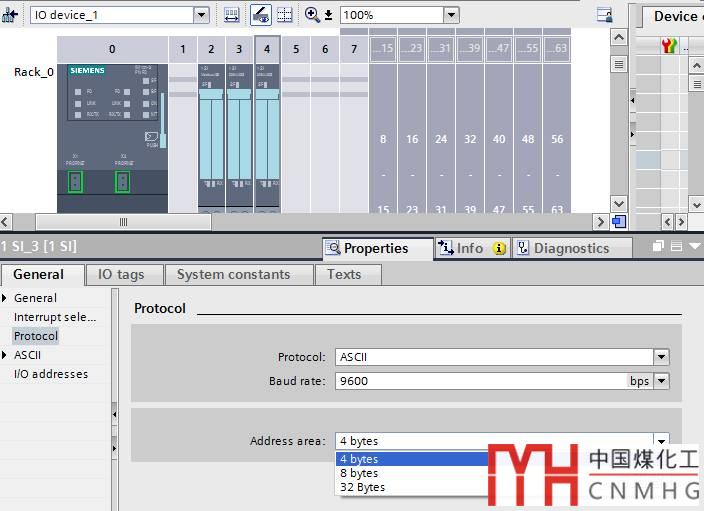Screen dimensions: 704x511
Task: Select the module in slot 2
Action: coord(211,138)
